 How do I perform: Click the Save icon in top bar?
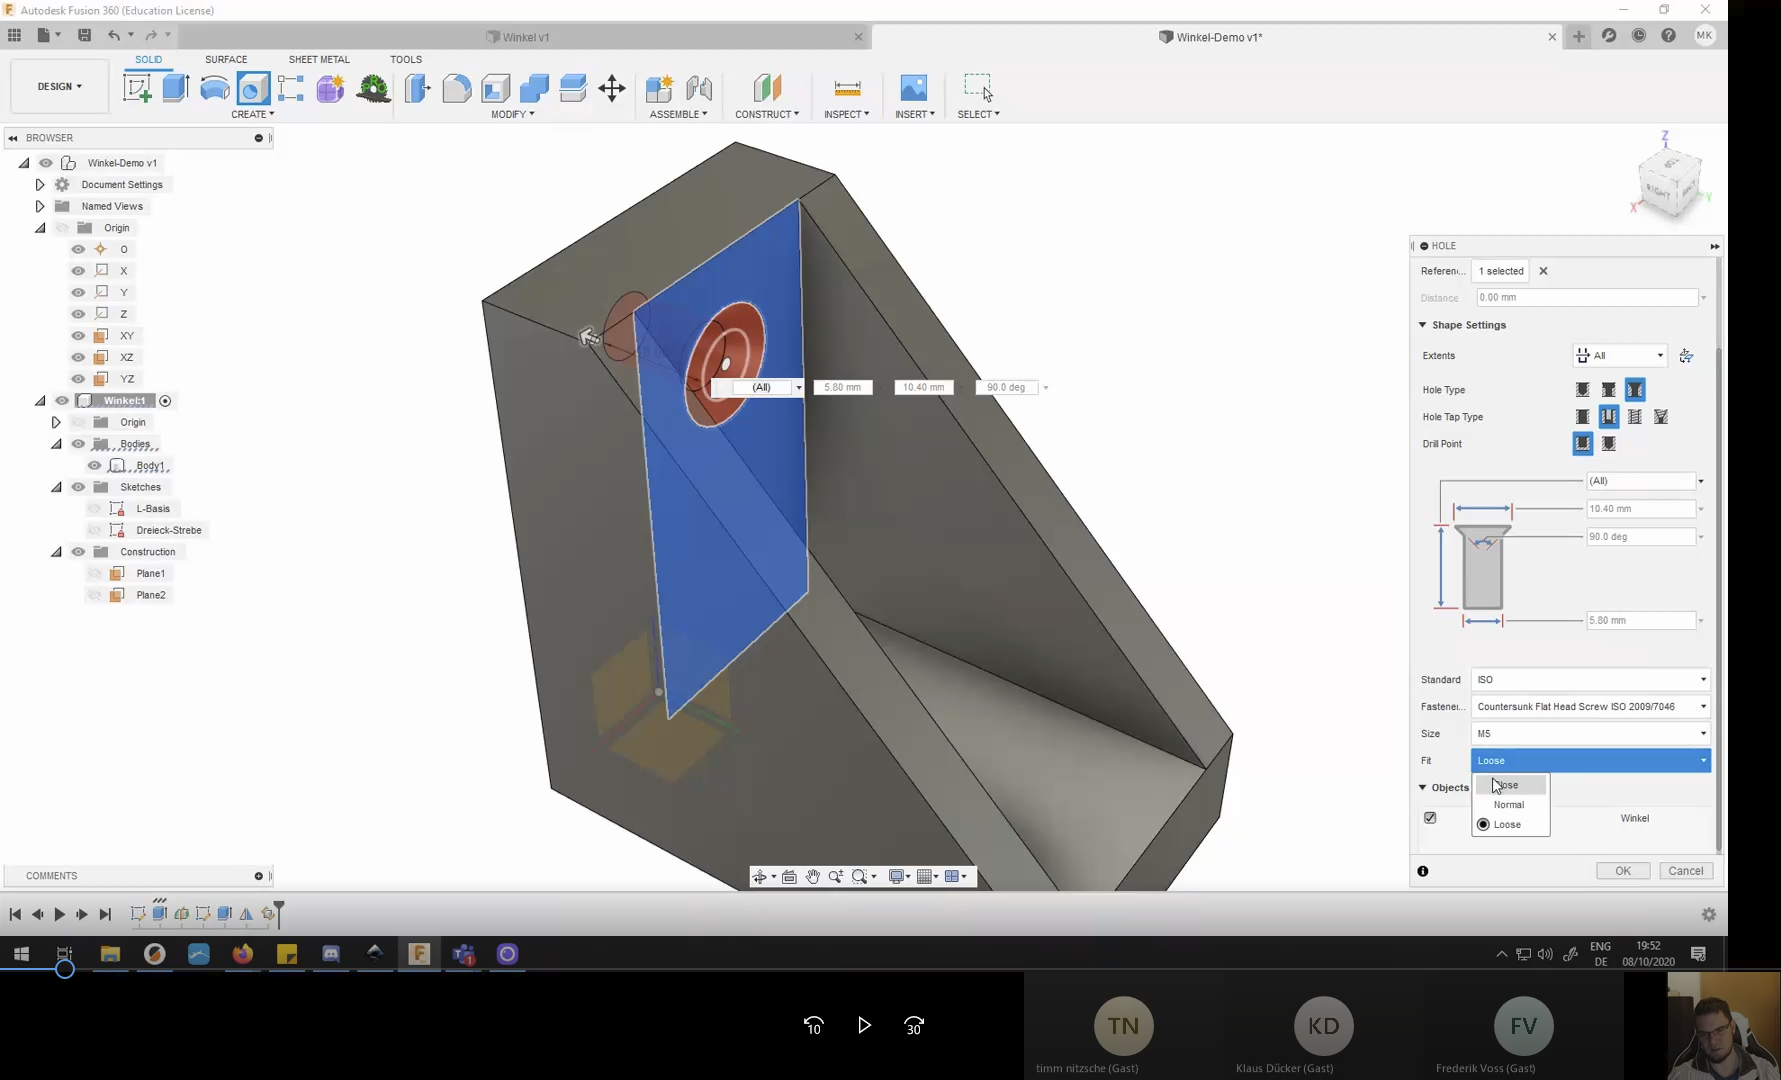click(x=84, y=35)
